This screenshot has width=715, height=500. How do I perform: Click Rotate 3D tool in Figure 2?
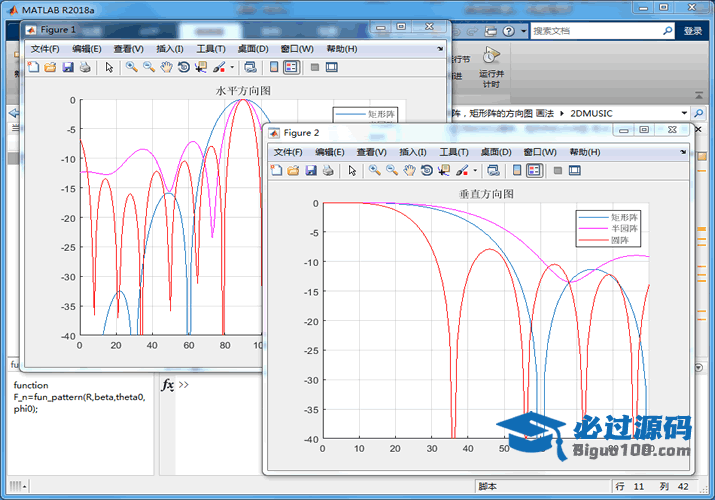coord(426,171)
